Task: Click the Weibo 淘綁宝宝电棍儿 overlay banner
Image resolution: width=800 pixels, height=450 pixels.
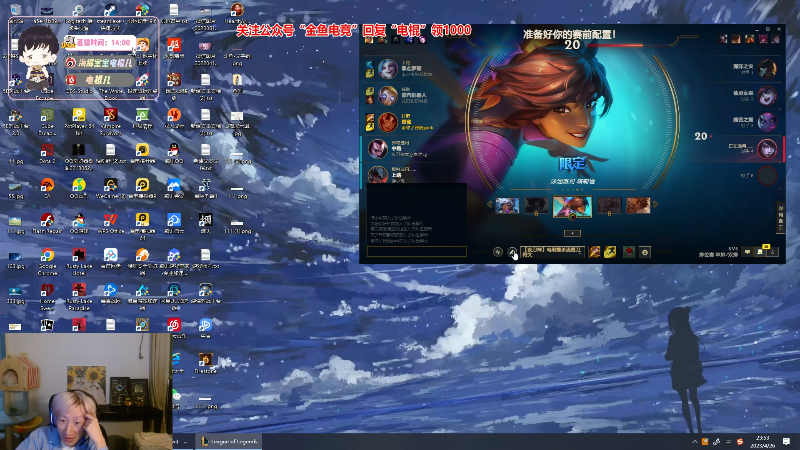Action: click(100, 63)
